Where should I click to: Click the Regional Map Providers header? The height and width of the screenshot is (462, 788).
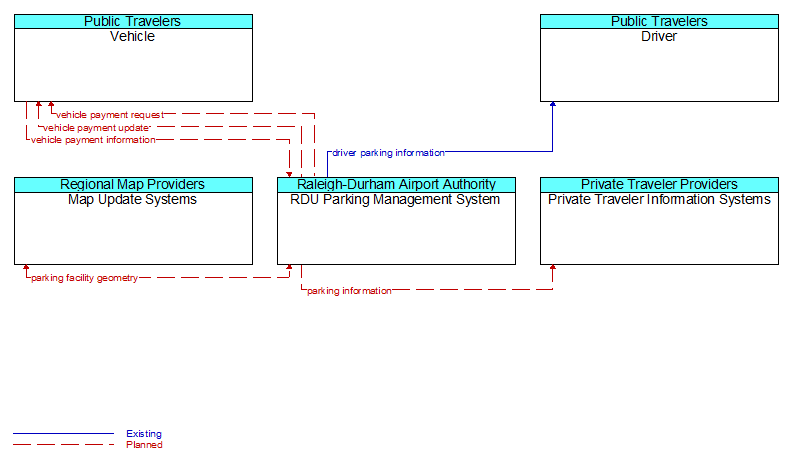coord(133,184)
